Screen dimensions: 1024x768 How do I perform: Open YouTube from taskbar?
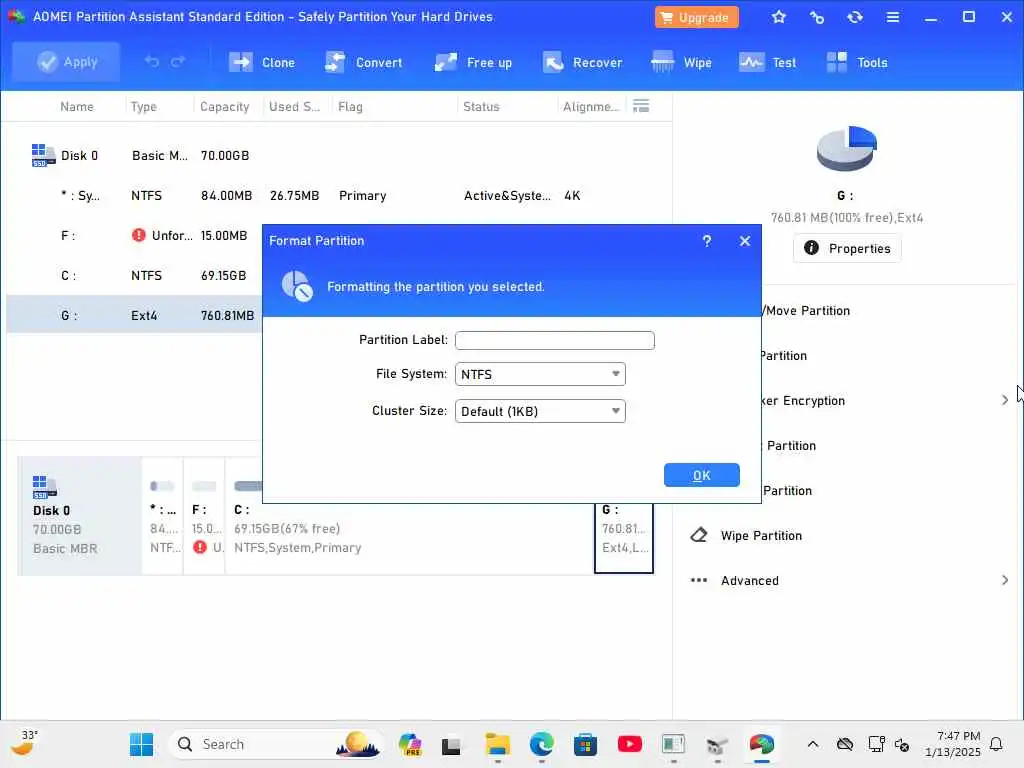pyautogui.click(x=630, y=744)
